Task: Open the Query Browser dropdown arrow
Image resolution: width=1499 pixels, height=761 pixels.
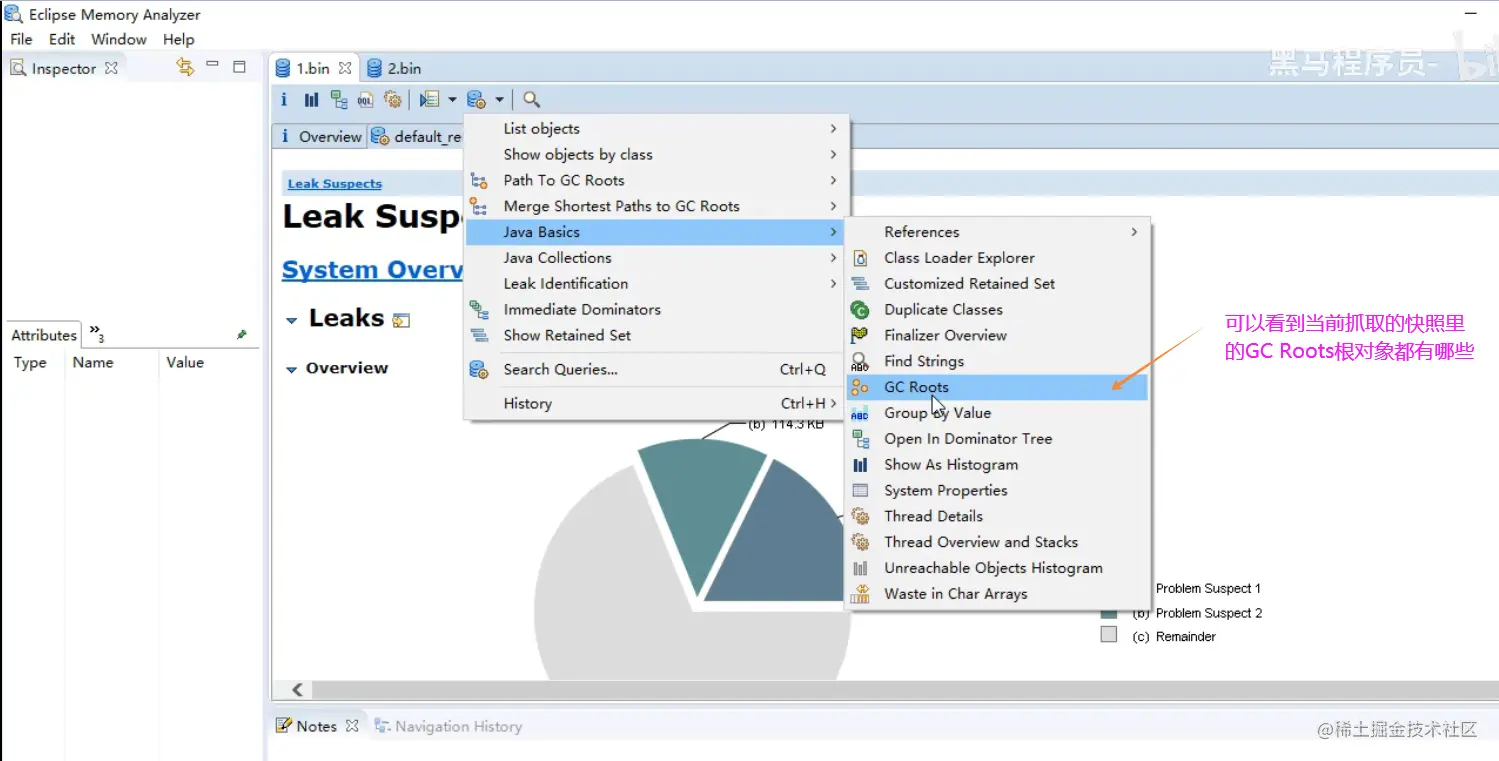Action: tap(499, 99)
